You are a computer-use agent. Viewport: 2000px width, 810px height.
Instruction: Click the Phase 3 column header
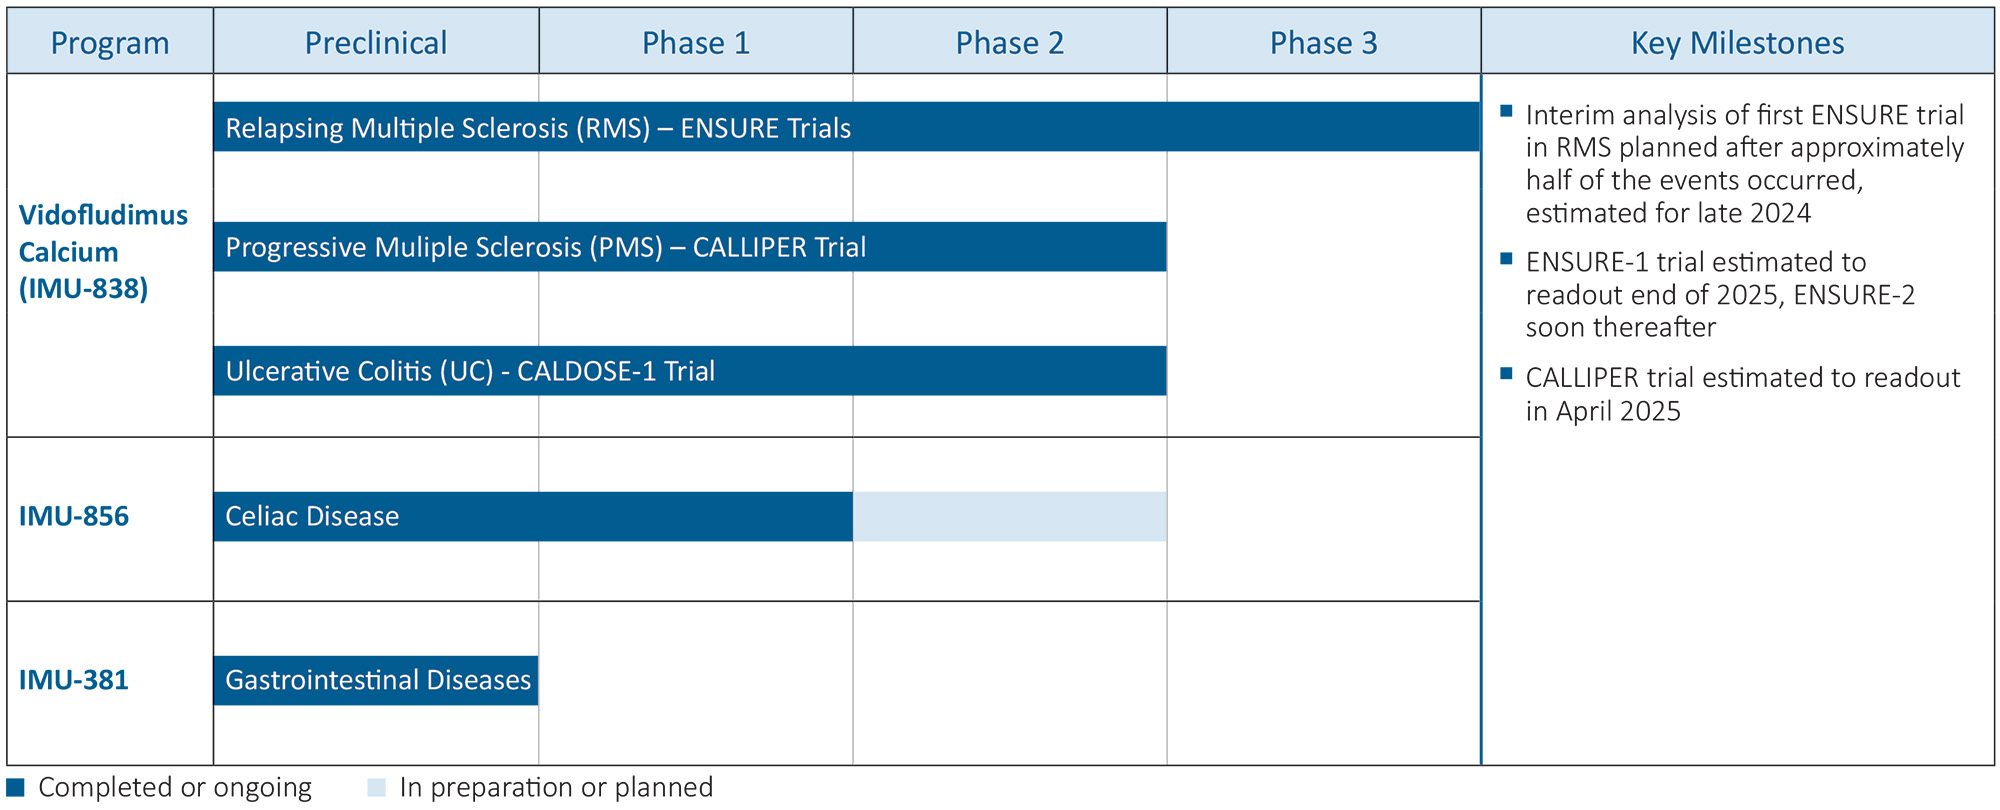tap(1324, 43)
